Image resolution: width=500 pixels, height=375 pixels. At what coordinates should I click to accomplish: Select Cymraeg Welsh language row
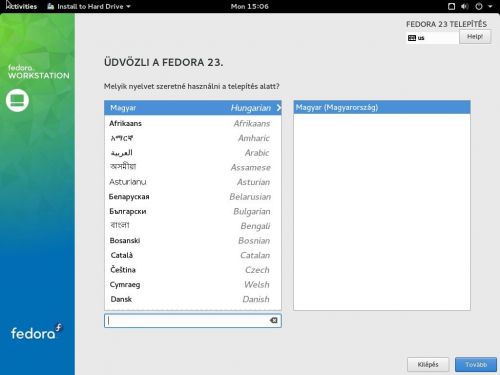pyautogui.click(x=193, y=285)
